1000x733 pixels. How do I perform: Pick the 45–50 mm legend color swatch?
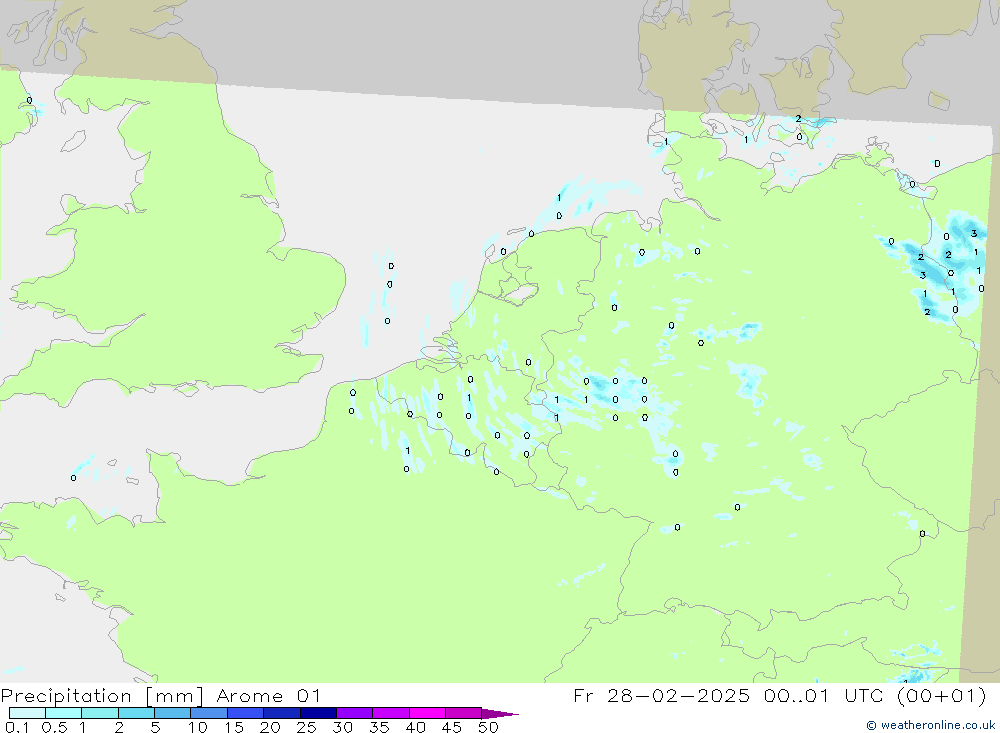click(463, 713)
